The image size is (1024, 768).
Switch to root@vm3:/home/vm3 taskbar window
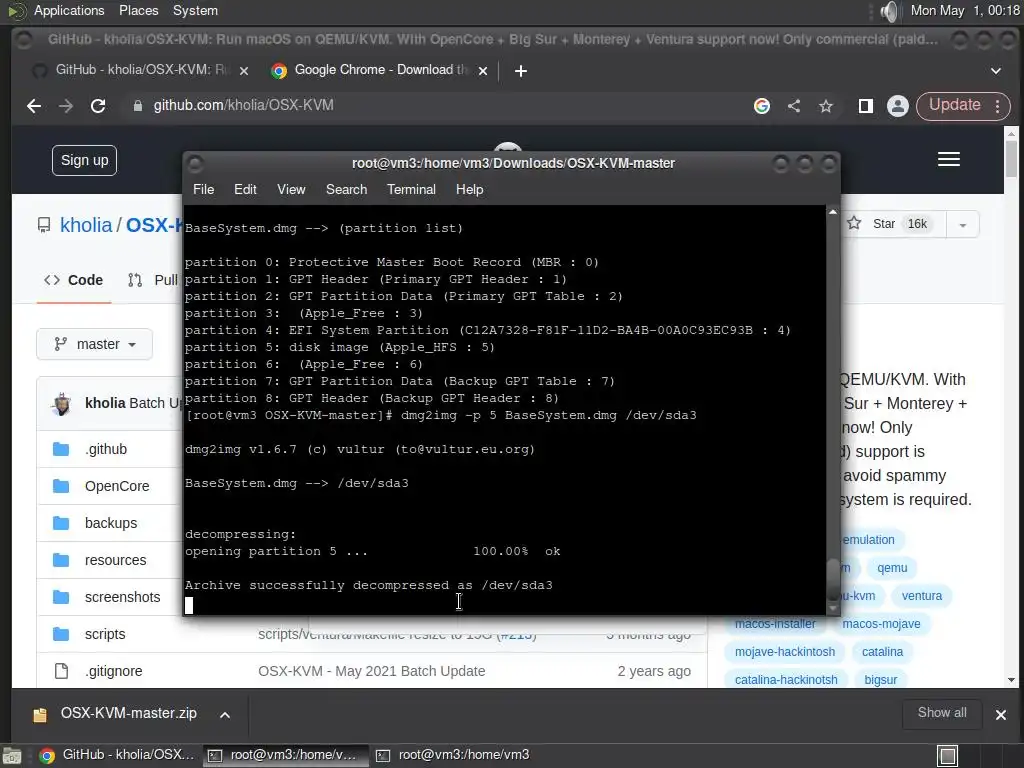click(453, 755)
